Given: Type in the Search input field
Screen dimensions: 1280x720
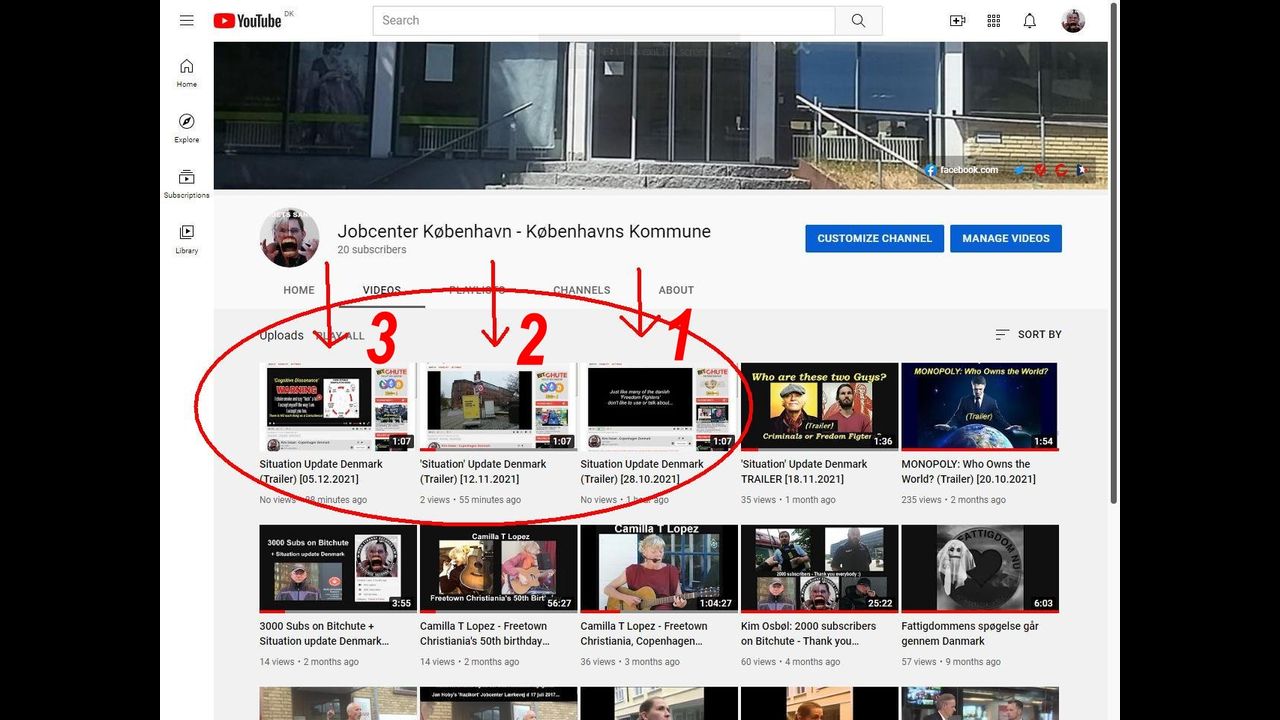Looking at the screenshot, I should tap(603, 21).
